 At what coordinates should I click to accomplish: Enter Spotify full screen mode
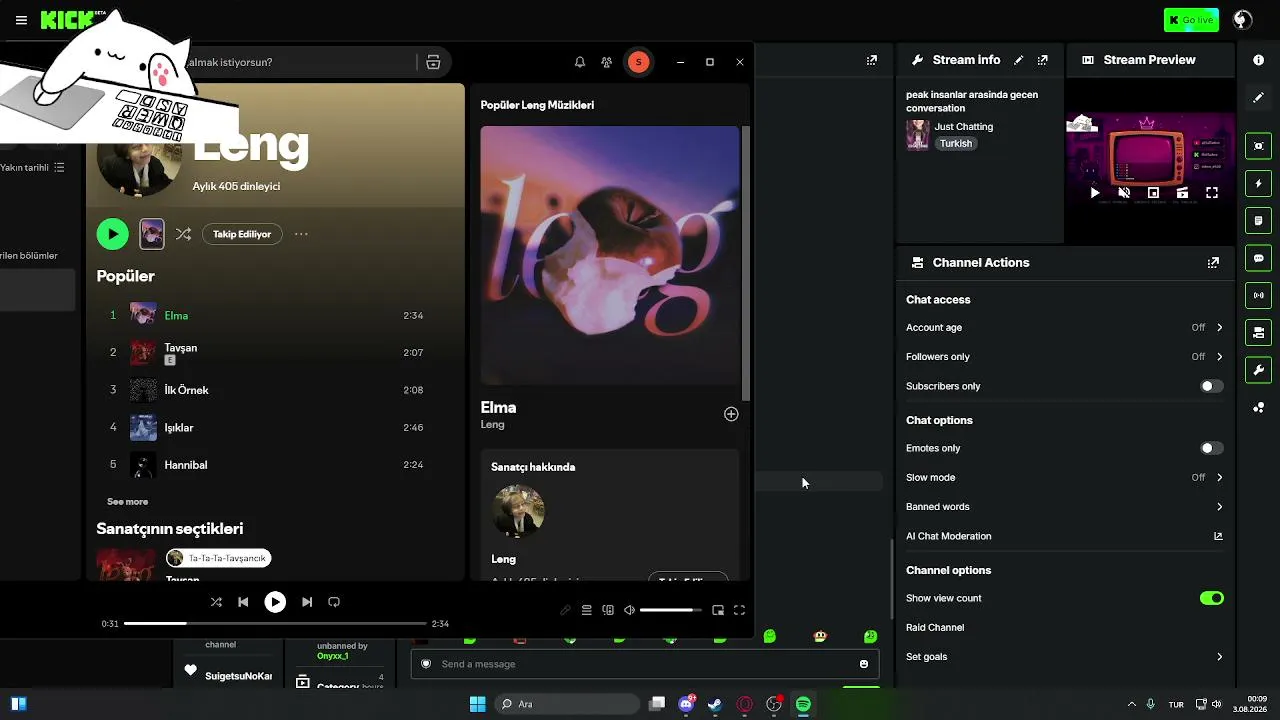point(740,610)
